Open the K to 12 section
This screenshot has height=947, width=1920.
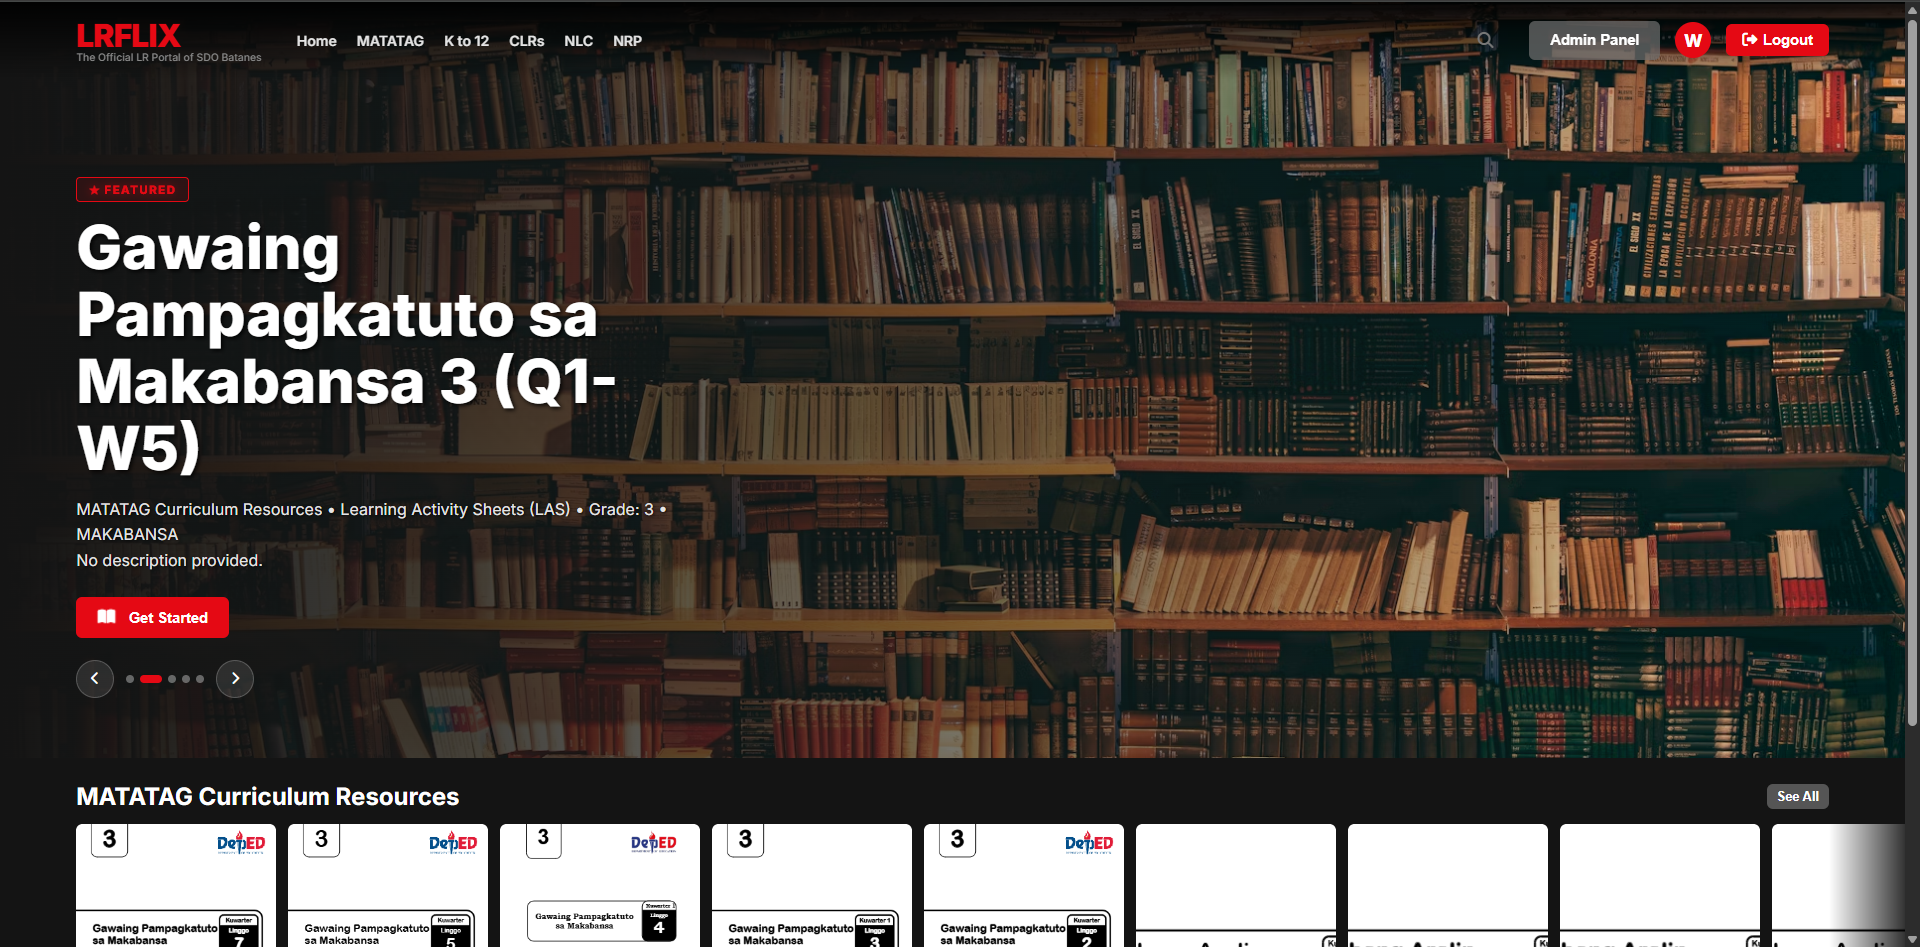tap(466, 41)
